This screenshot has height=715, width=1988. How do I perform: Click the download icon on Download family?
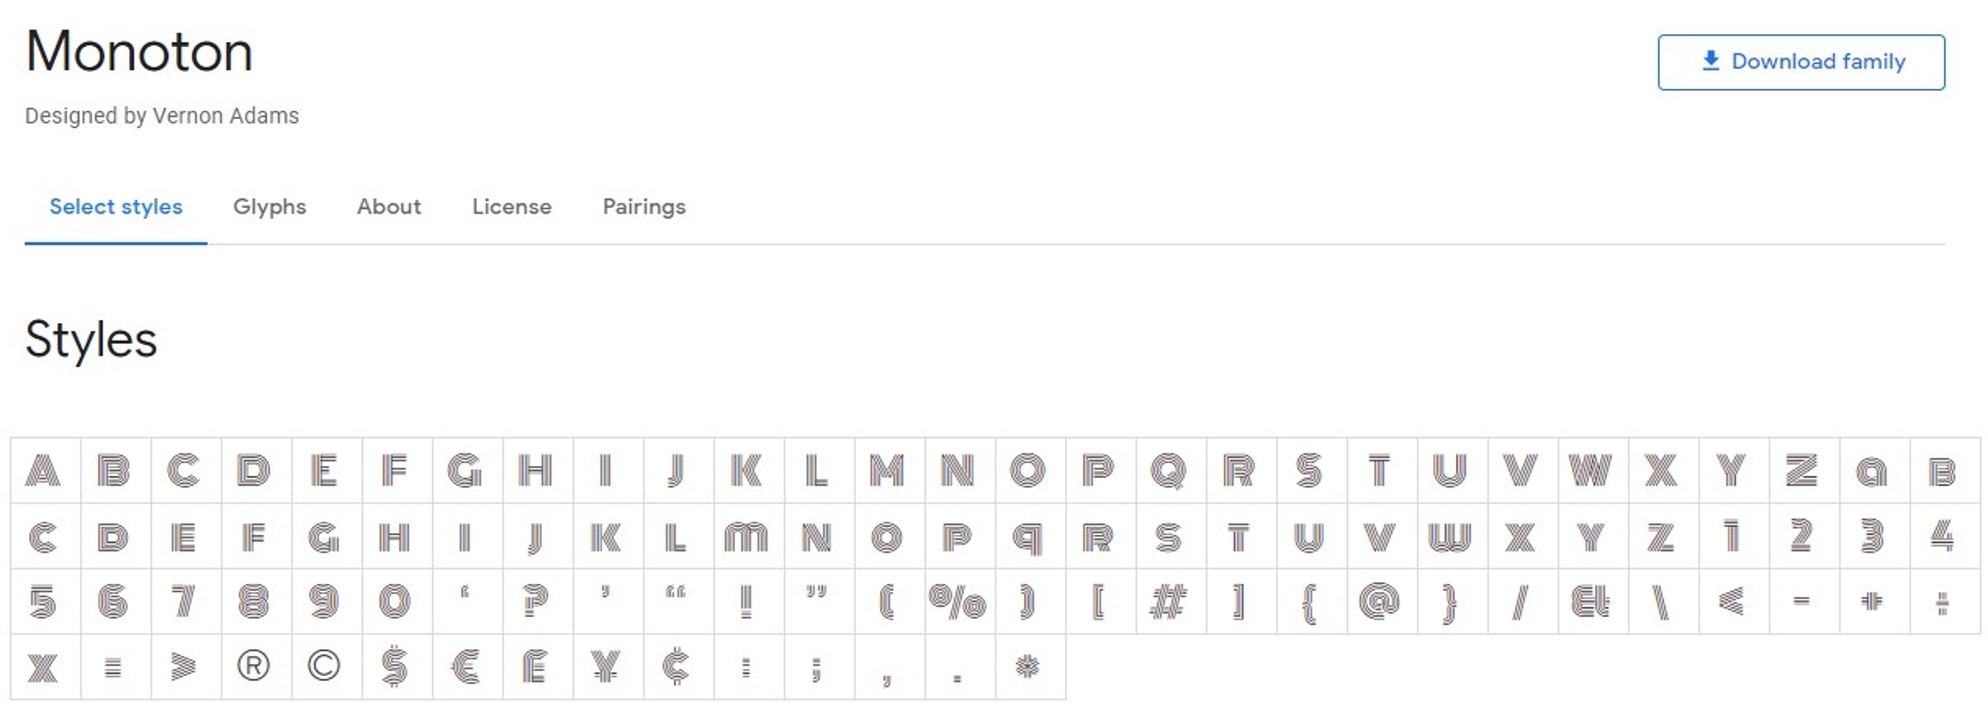click(1709, 61)
